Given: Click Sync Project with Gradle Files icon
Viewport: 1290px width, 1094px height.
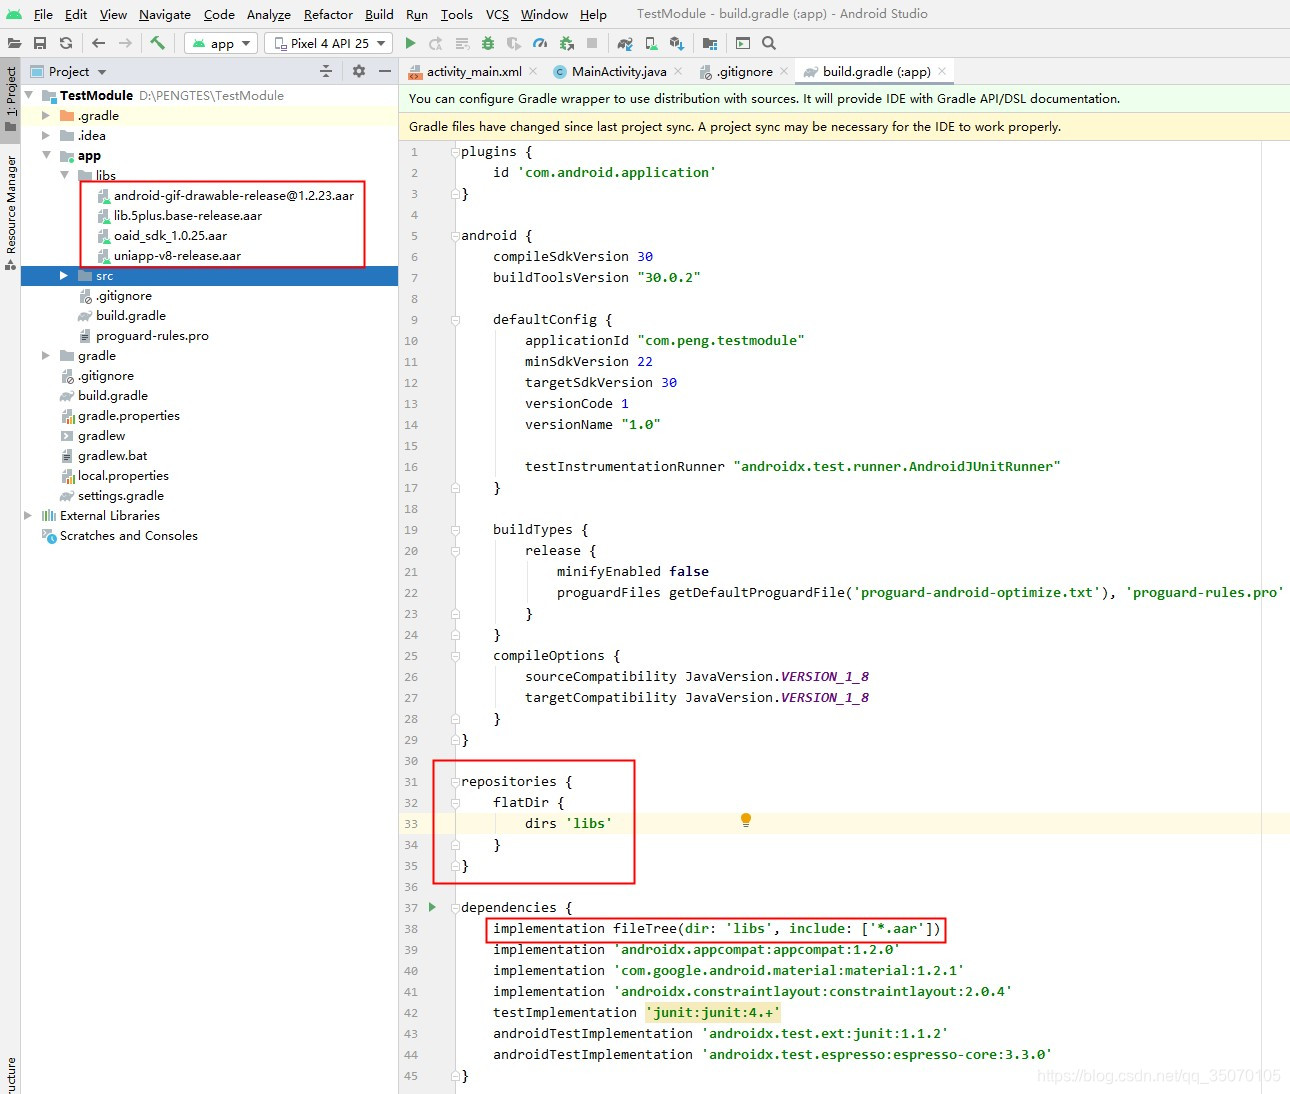Looking at the screenshot, I should [625, 43].
